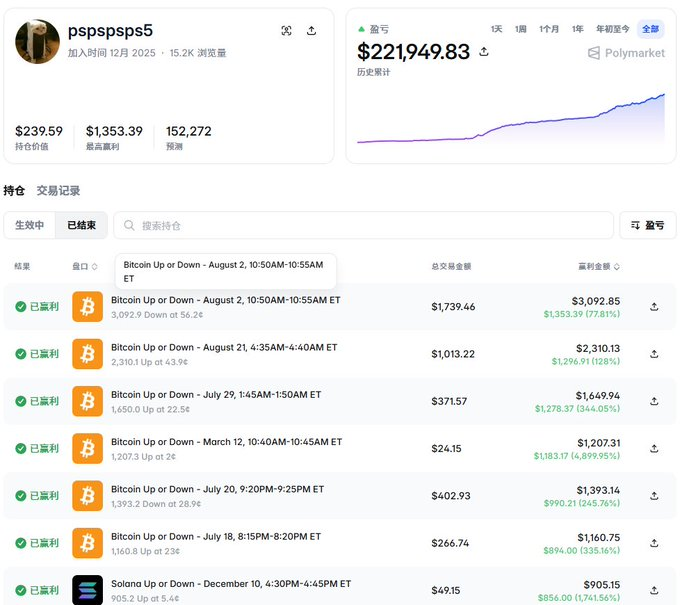Open Bitcoin icon for March 12 market
The height and width of the screenshot is (605, 680).
[88, 448]
